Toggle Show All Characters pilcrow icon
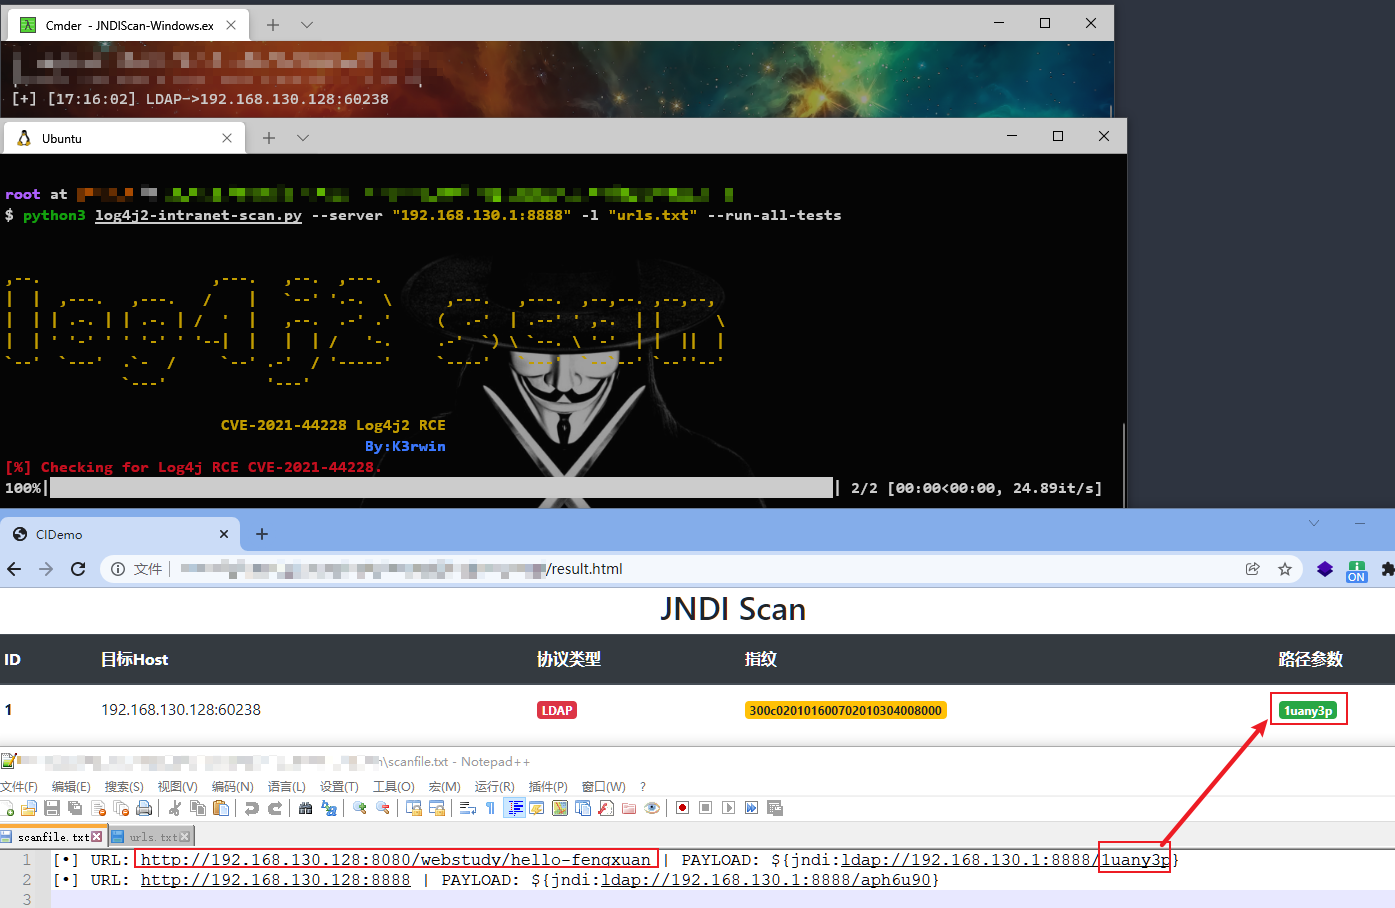1395x908 pixels. [x=490, y=808]
